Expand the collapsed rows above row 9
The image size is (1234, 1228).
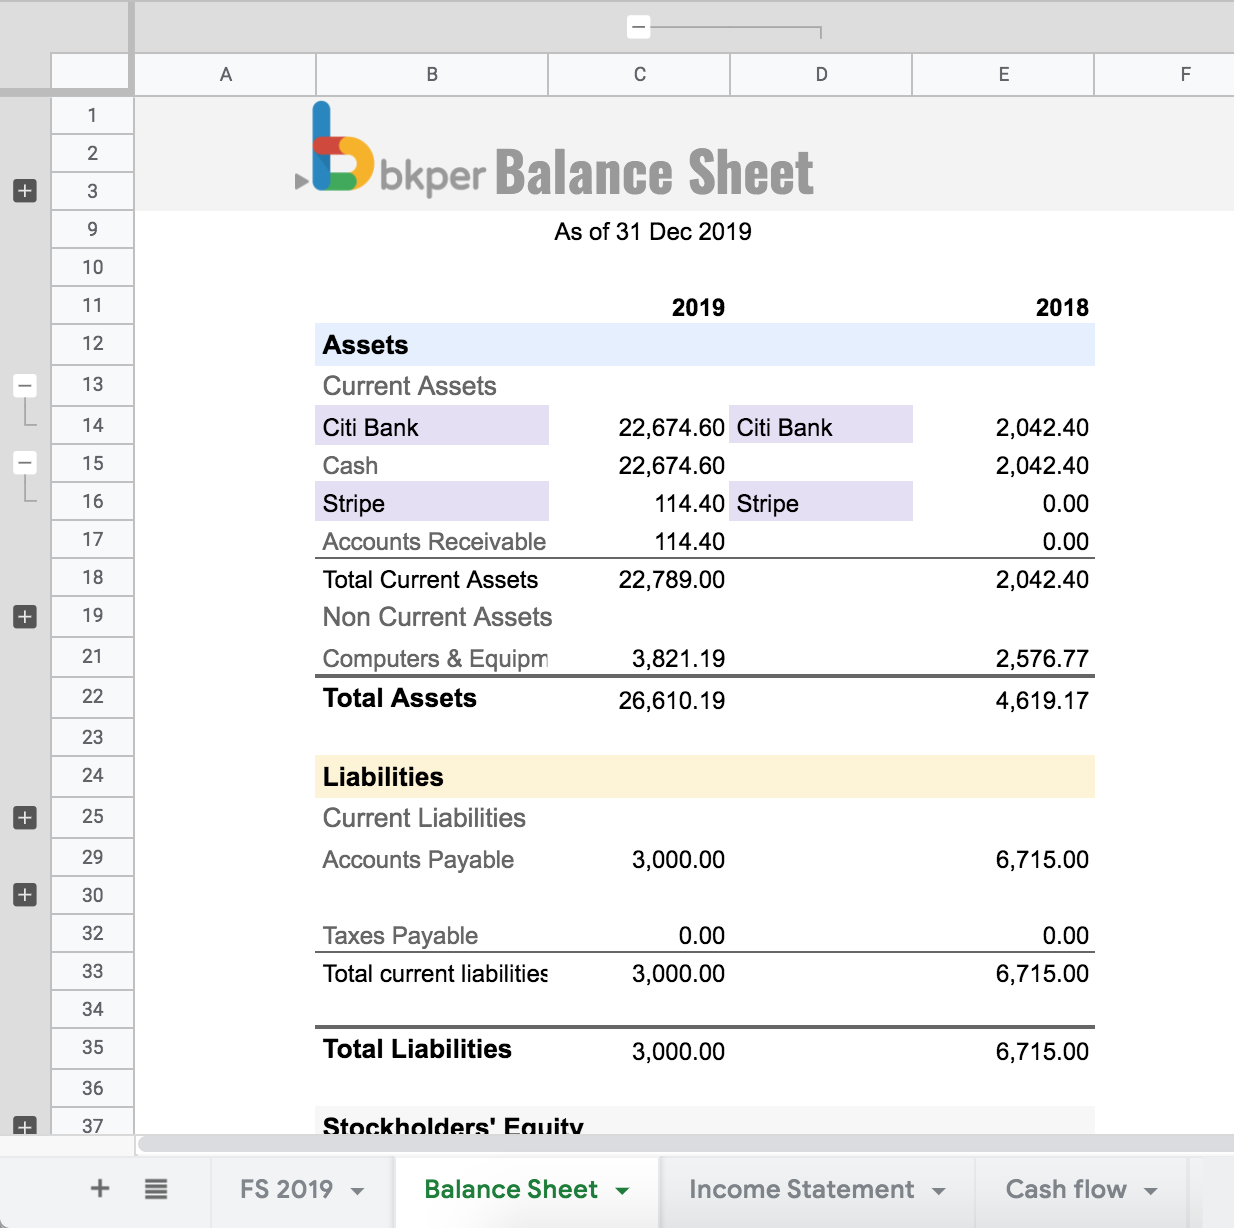pyautogui.click(x=24, y=191)
